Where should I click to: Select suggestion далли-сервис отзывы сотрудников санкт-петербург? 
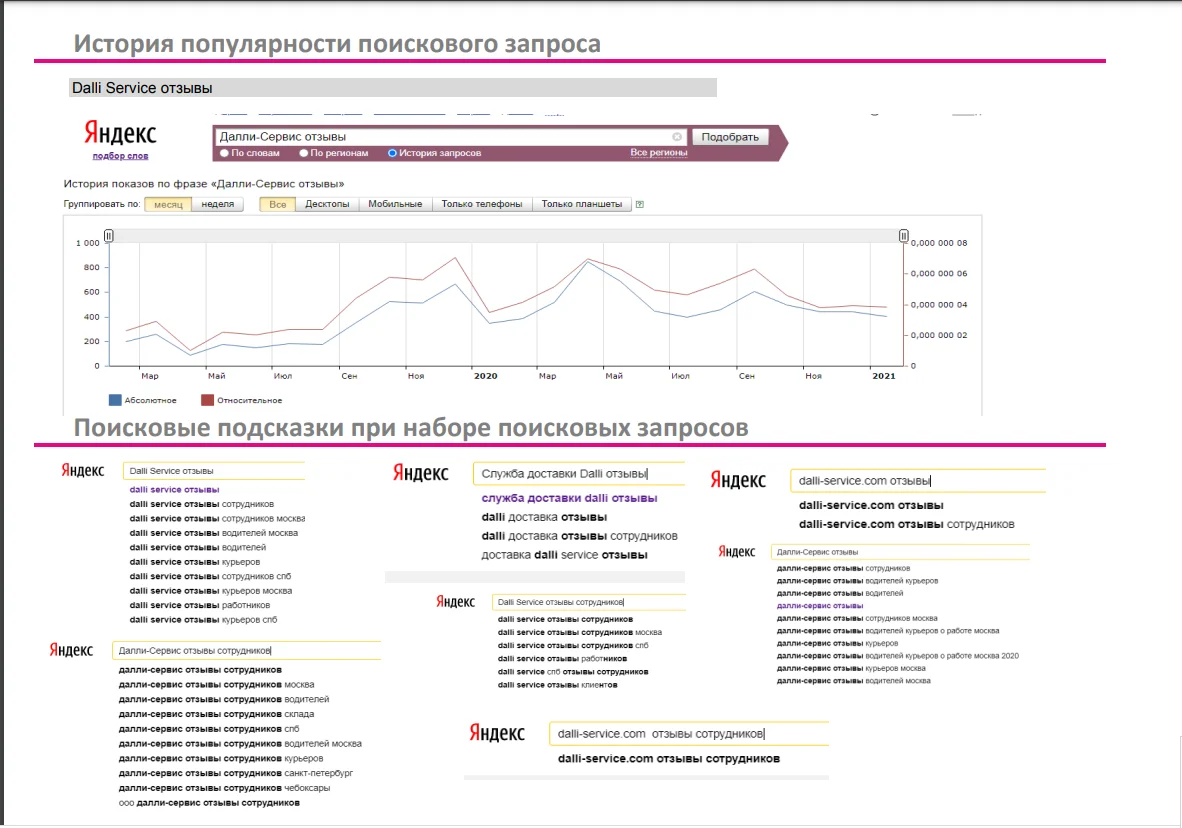pos(236,773)
